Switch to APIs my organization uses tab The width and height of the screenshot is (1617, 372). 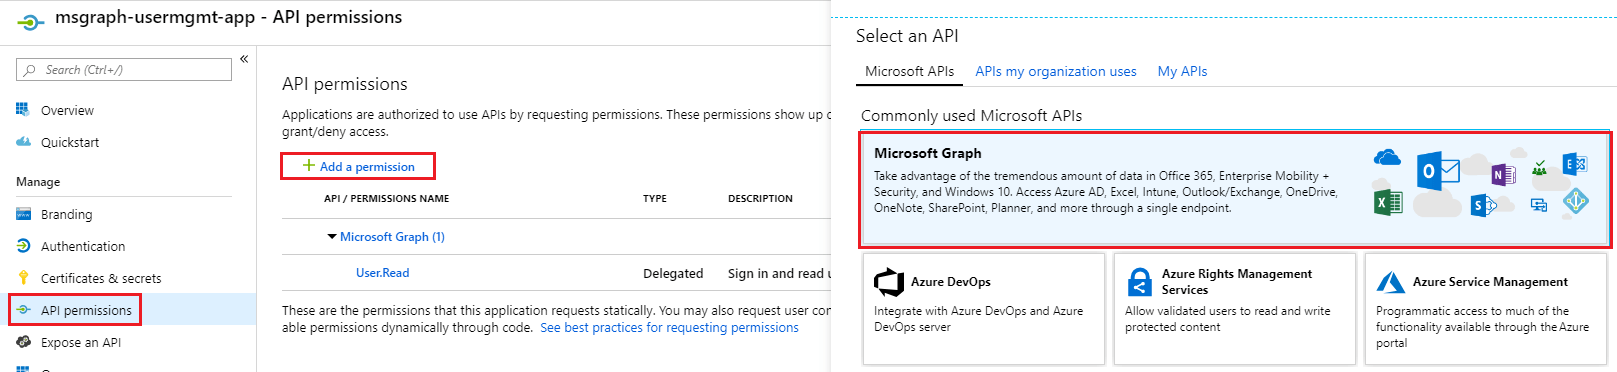[1056, 71]
